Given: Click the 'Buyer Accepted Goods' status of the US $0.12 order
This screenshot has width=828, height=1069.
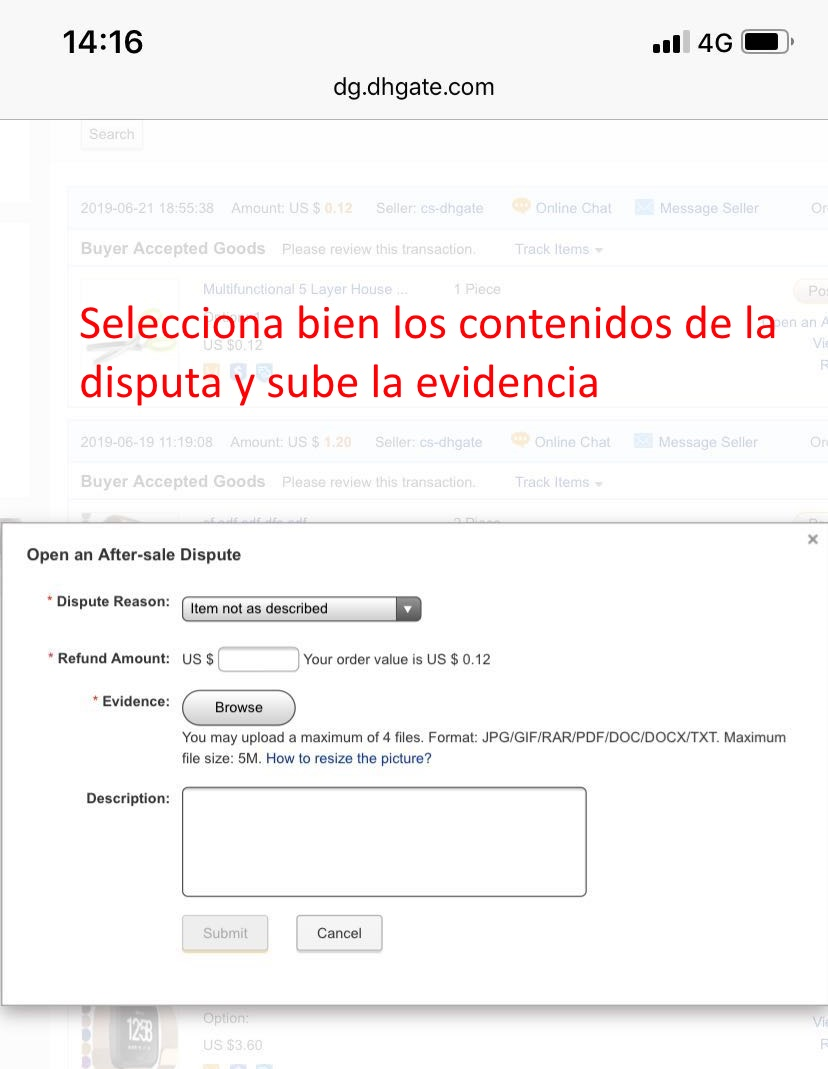Looking at the screenshot, I should [x=172, y=248].
